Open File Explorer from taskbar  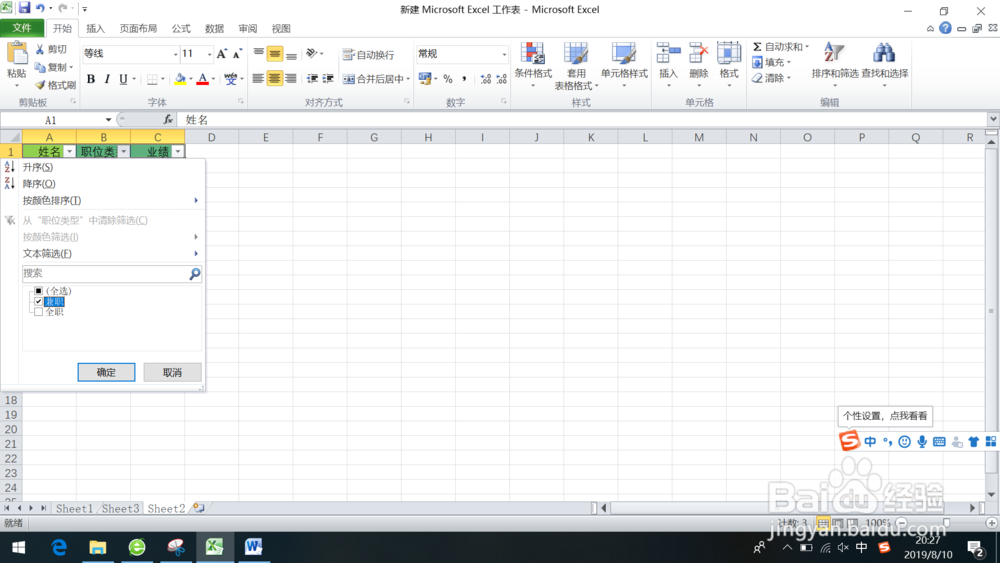(x=98, y=547)
